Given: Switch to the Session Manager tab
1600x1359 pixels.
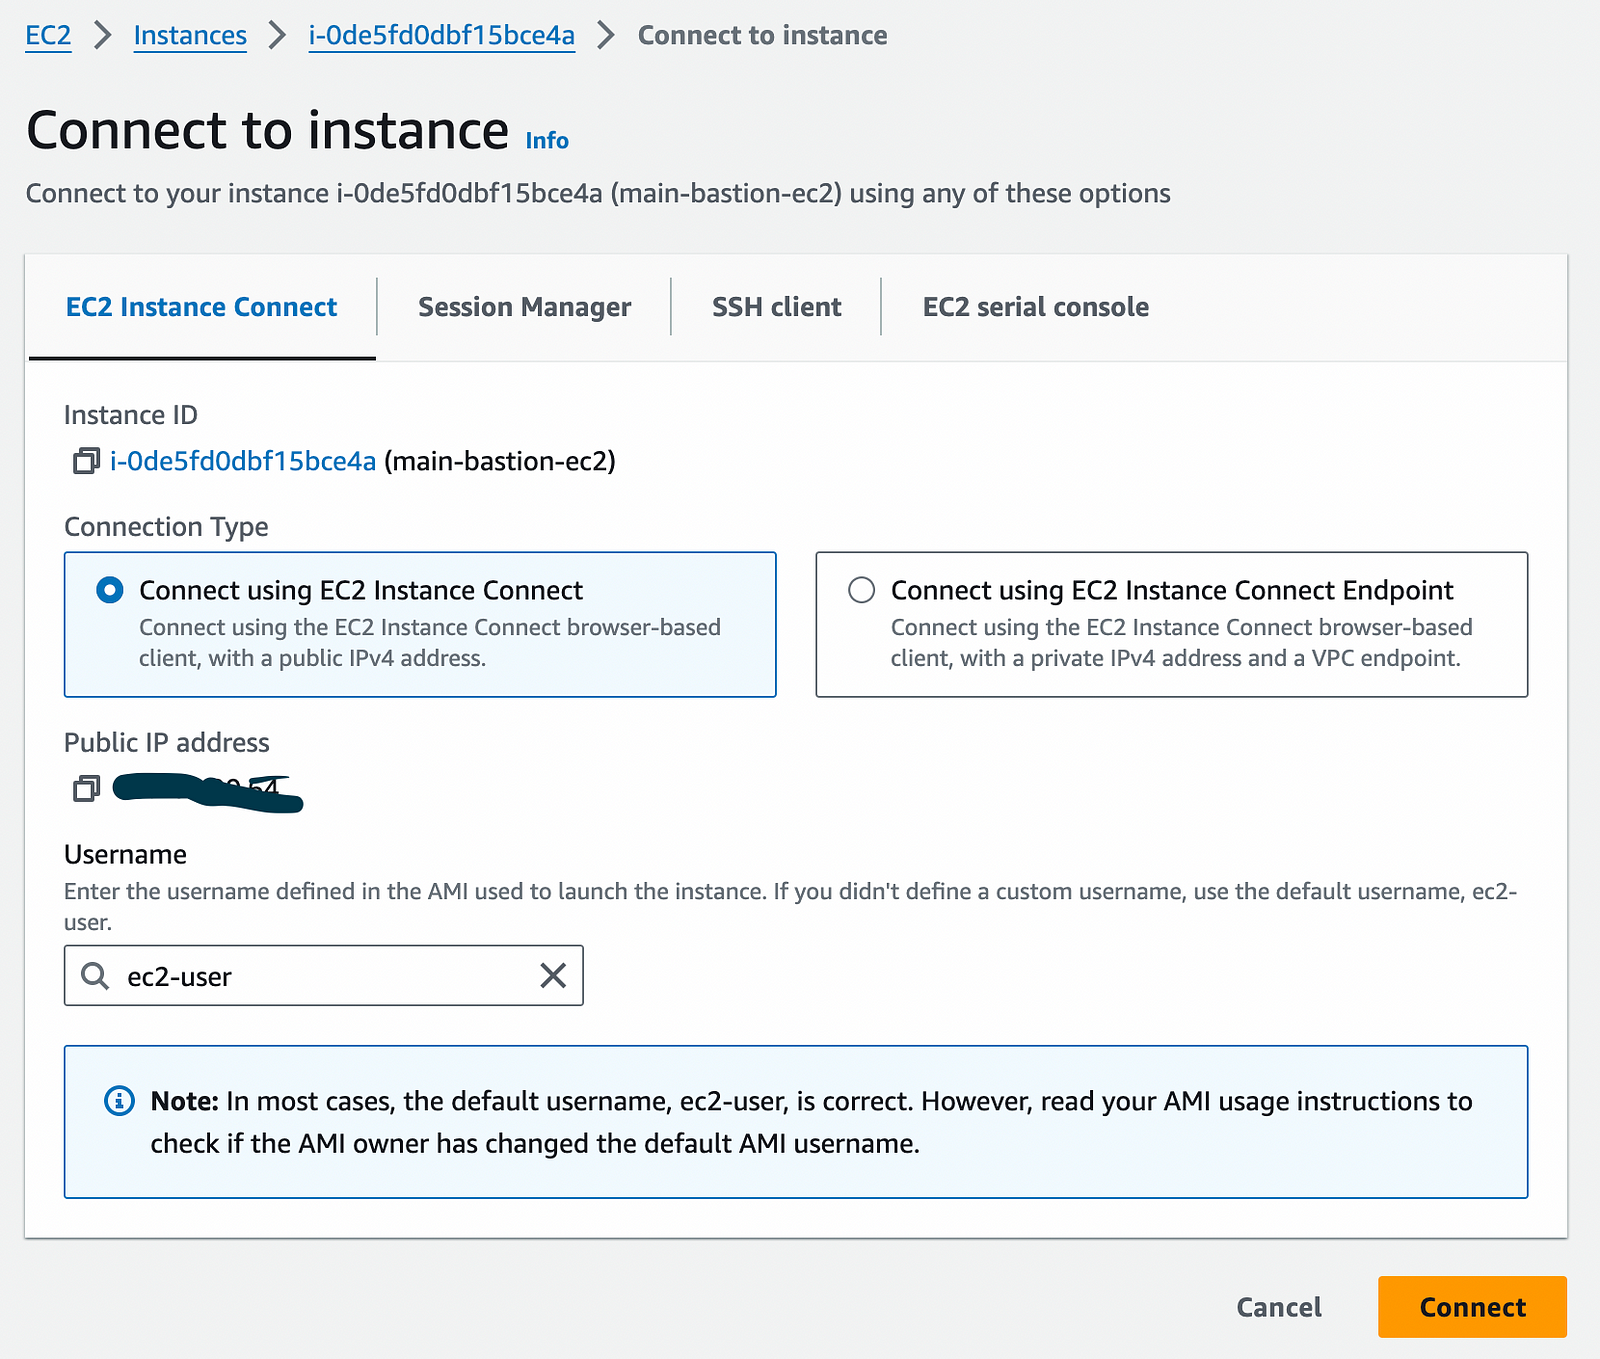Looking at the screenshot, I should pyautogui.click(x=524, y=307).
